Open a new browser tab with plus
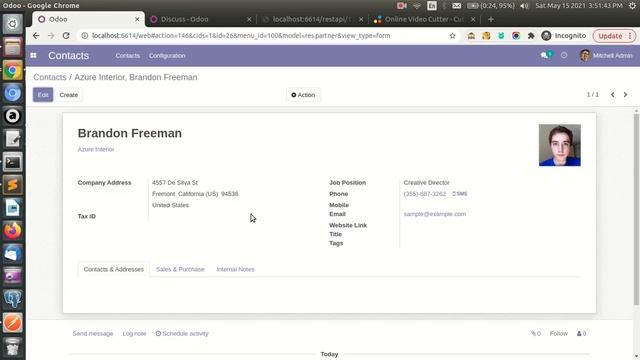640x360 pixels. [491, 19]
